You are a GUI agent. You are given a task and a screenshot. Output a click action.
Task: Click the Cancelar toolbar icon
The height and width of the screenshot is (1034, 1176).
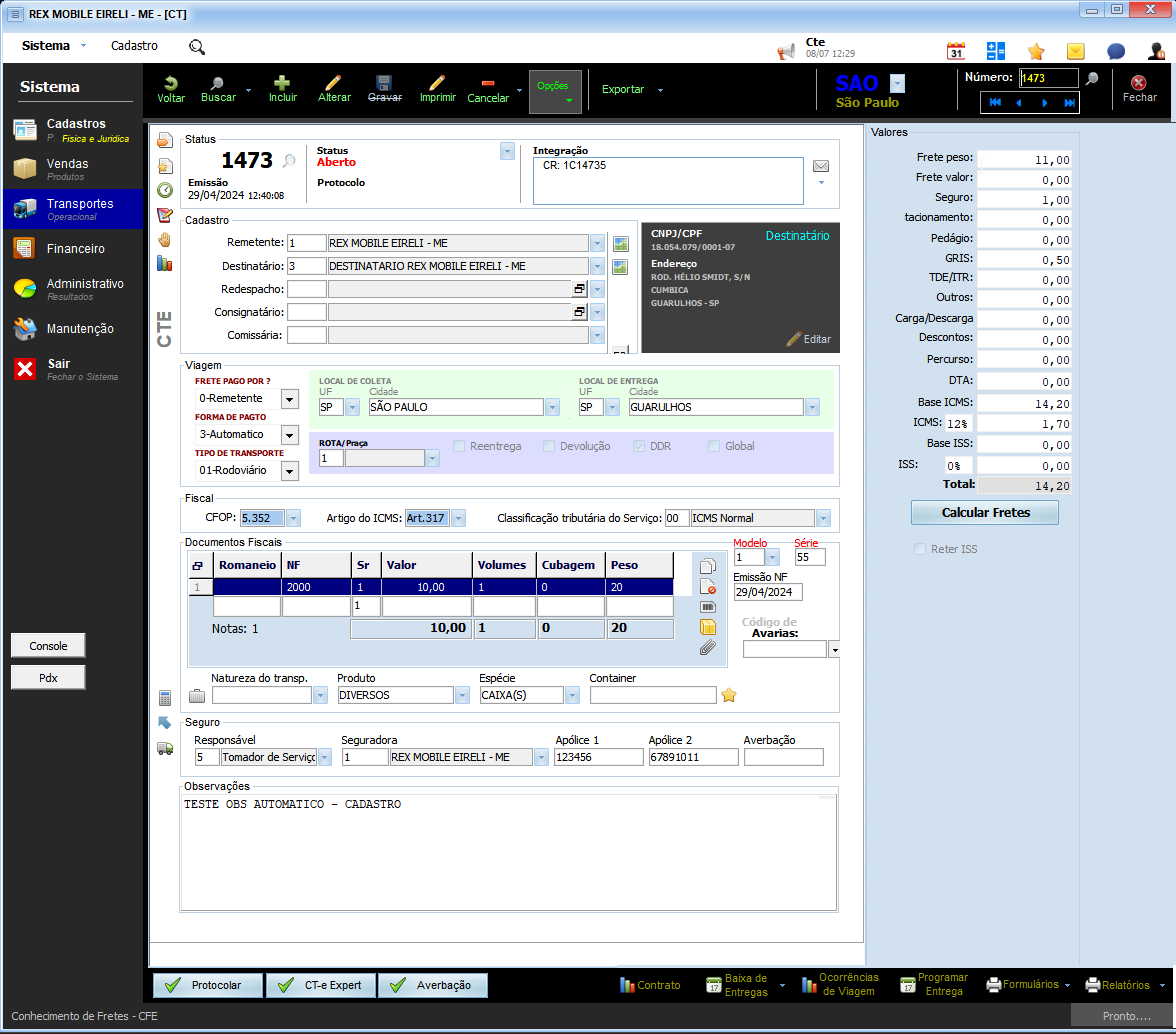point(488,89)
